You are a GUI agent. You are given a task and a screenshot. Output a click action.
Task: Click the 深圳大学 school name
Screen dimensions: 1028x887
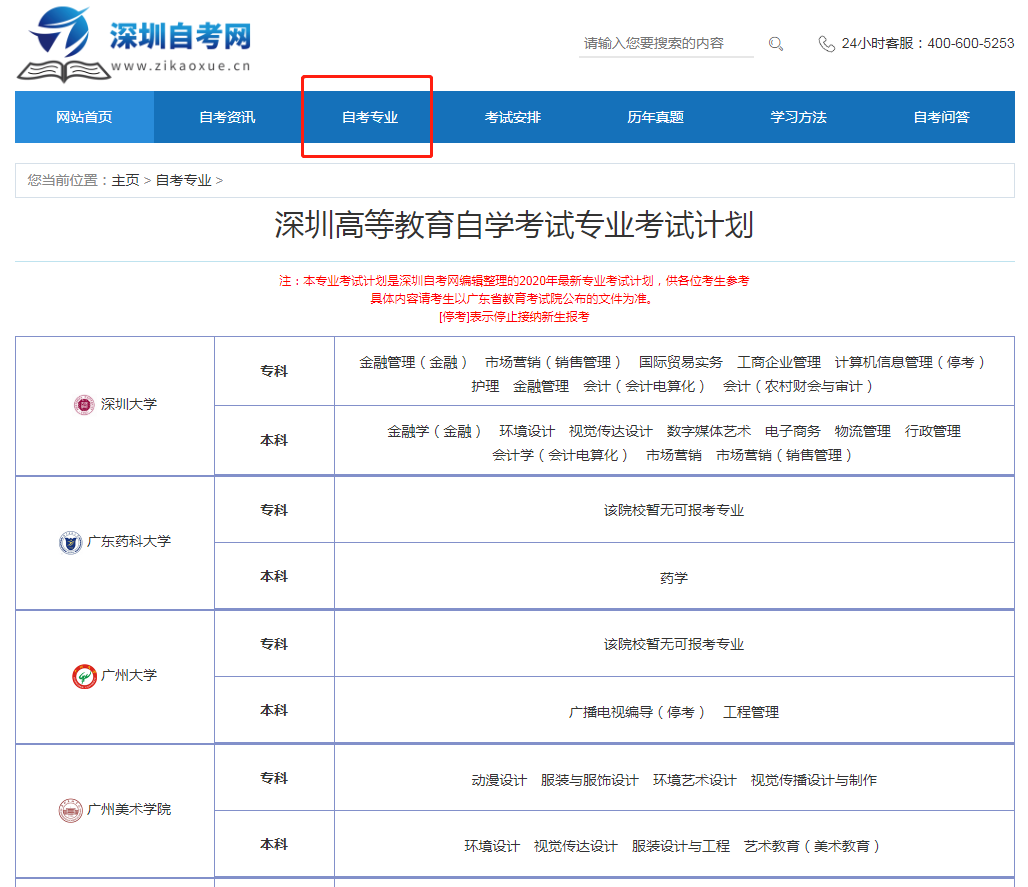[x=129, y=404]
